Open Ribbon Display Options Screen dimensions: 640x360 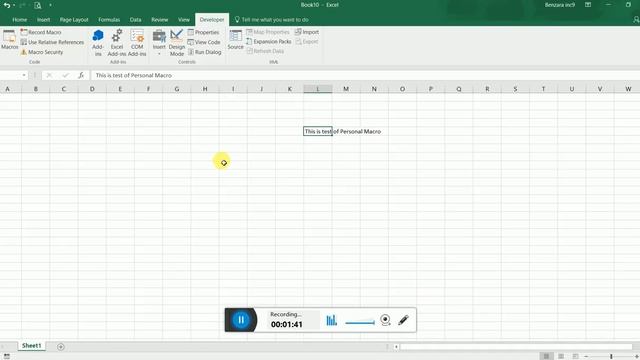point(588,5)
